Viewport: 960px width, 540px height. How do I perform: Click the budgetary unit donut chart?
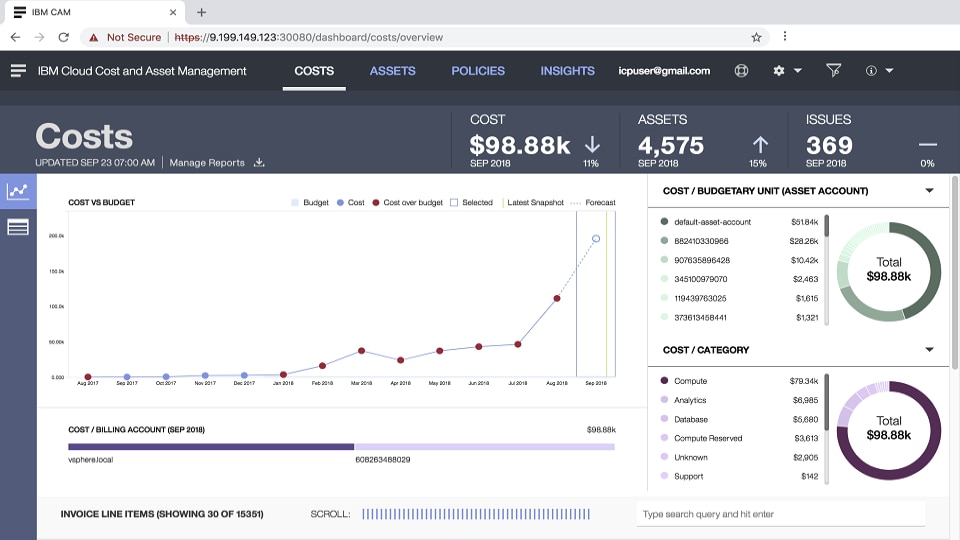888,271
